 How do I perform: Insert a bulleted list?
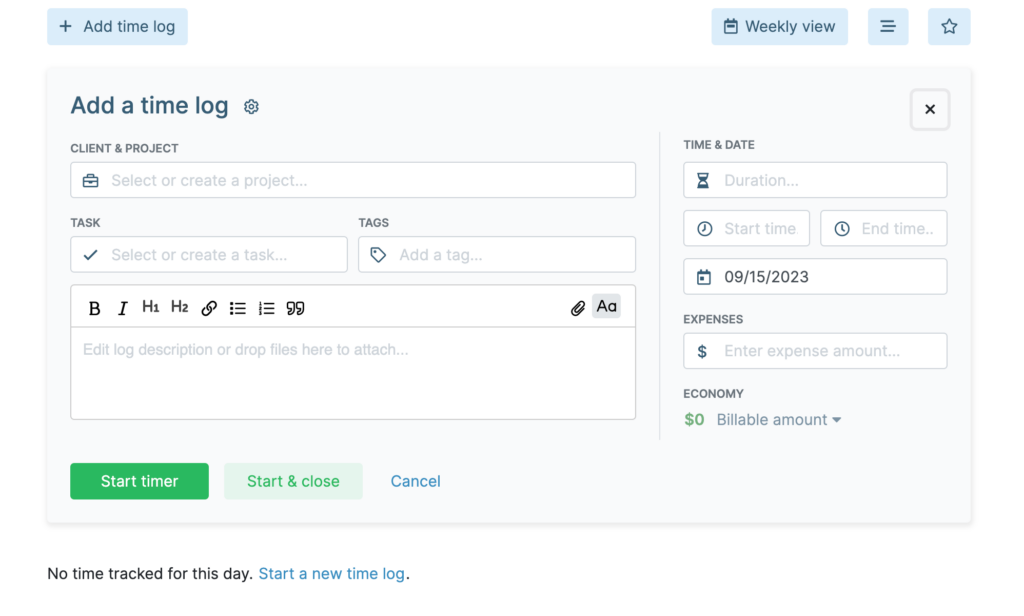pyautogui.click(x=238, y=308)
